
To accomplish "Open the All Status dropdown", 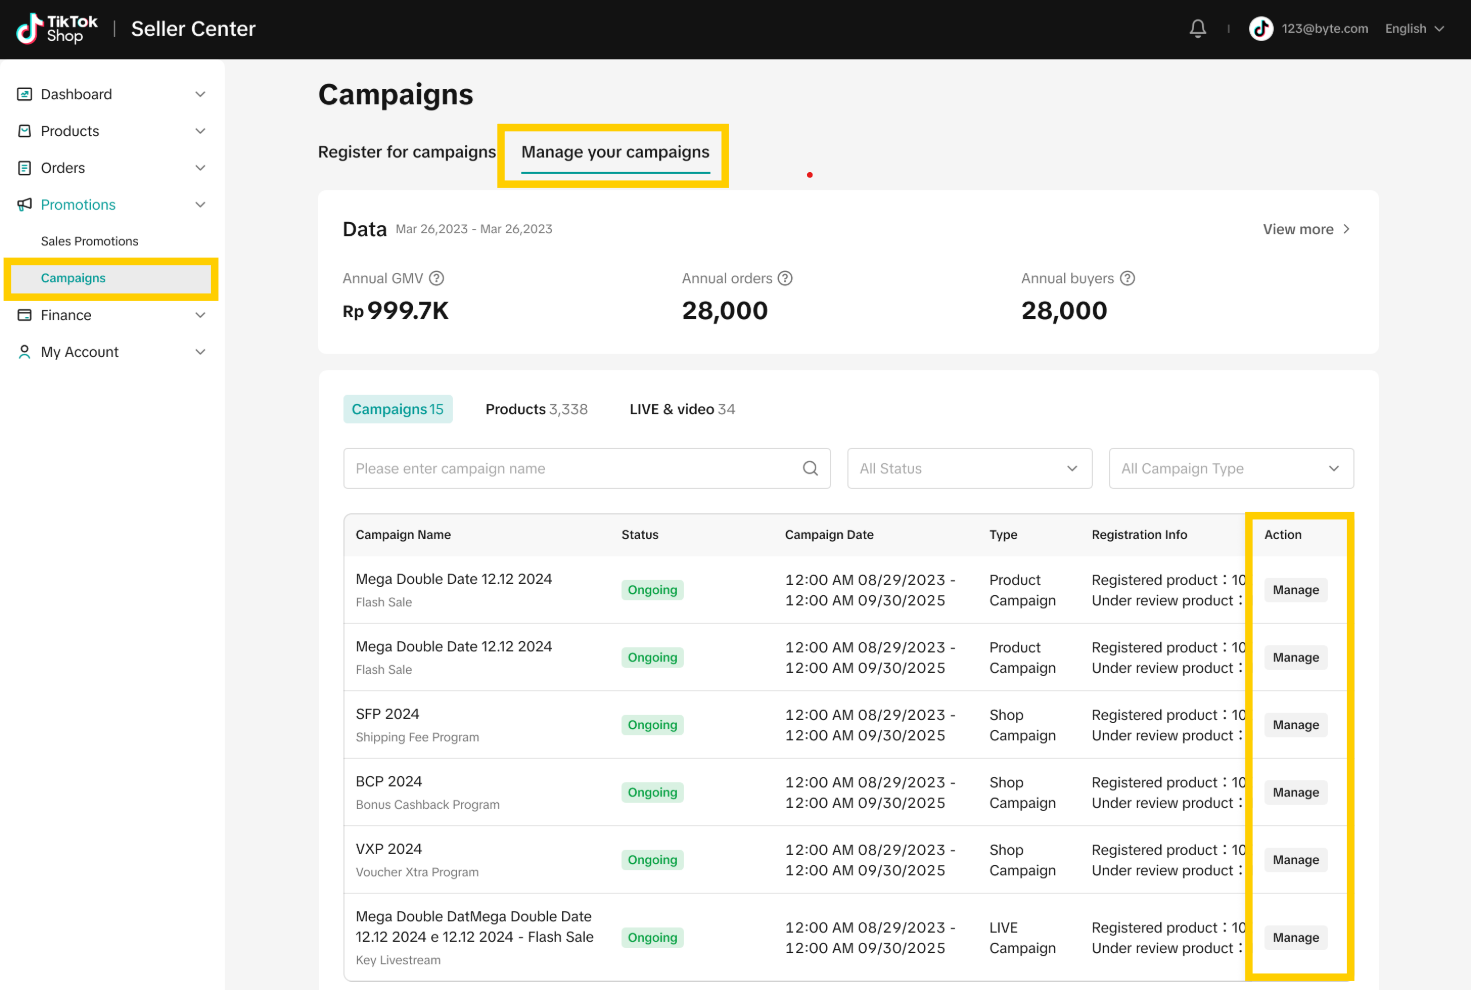I will point(968,468).
